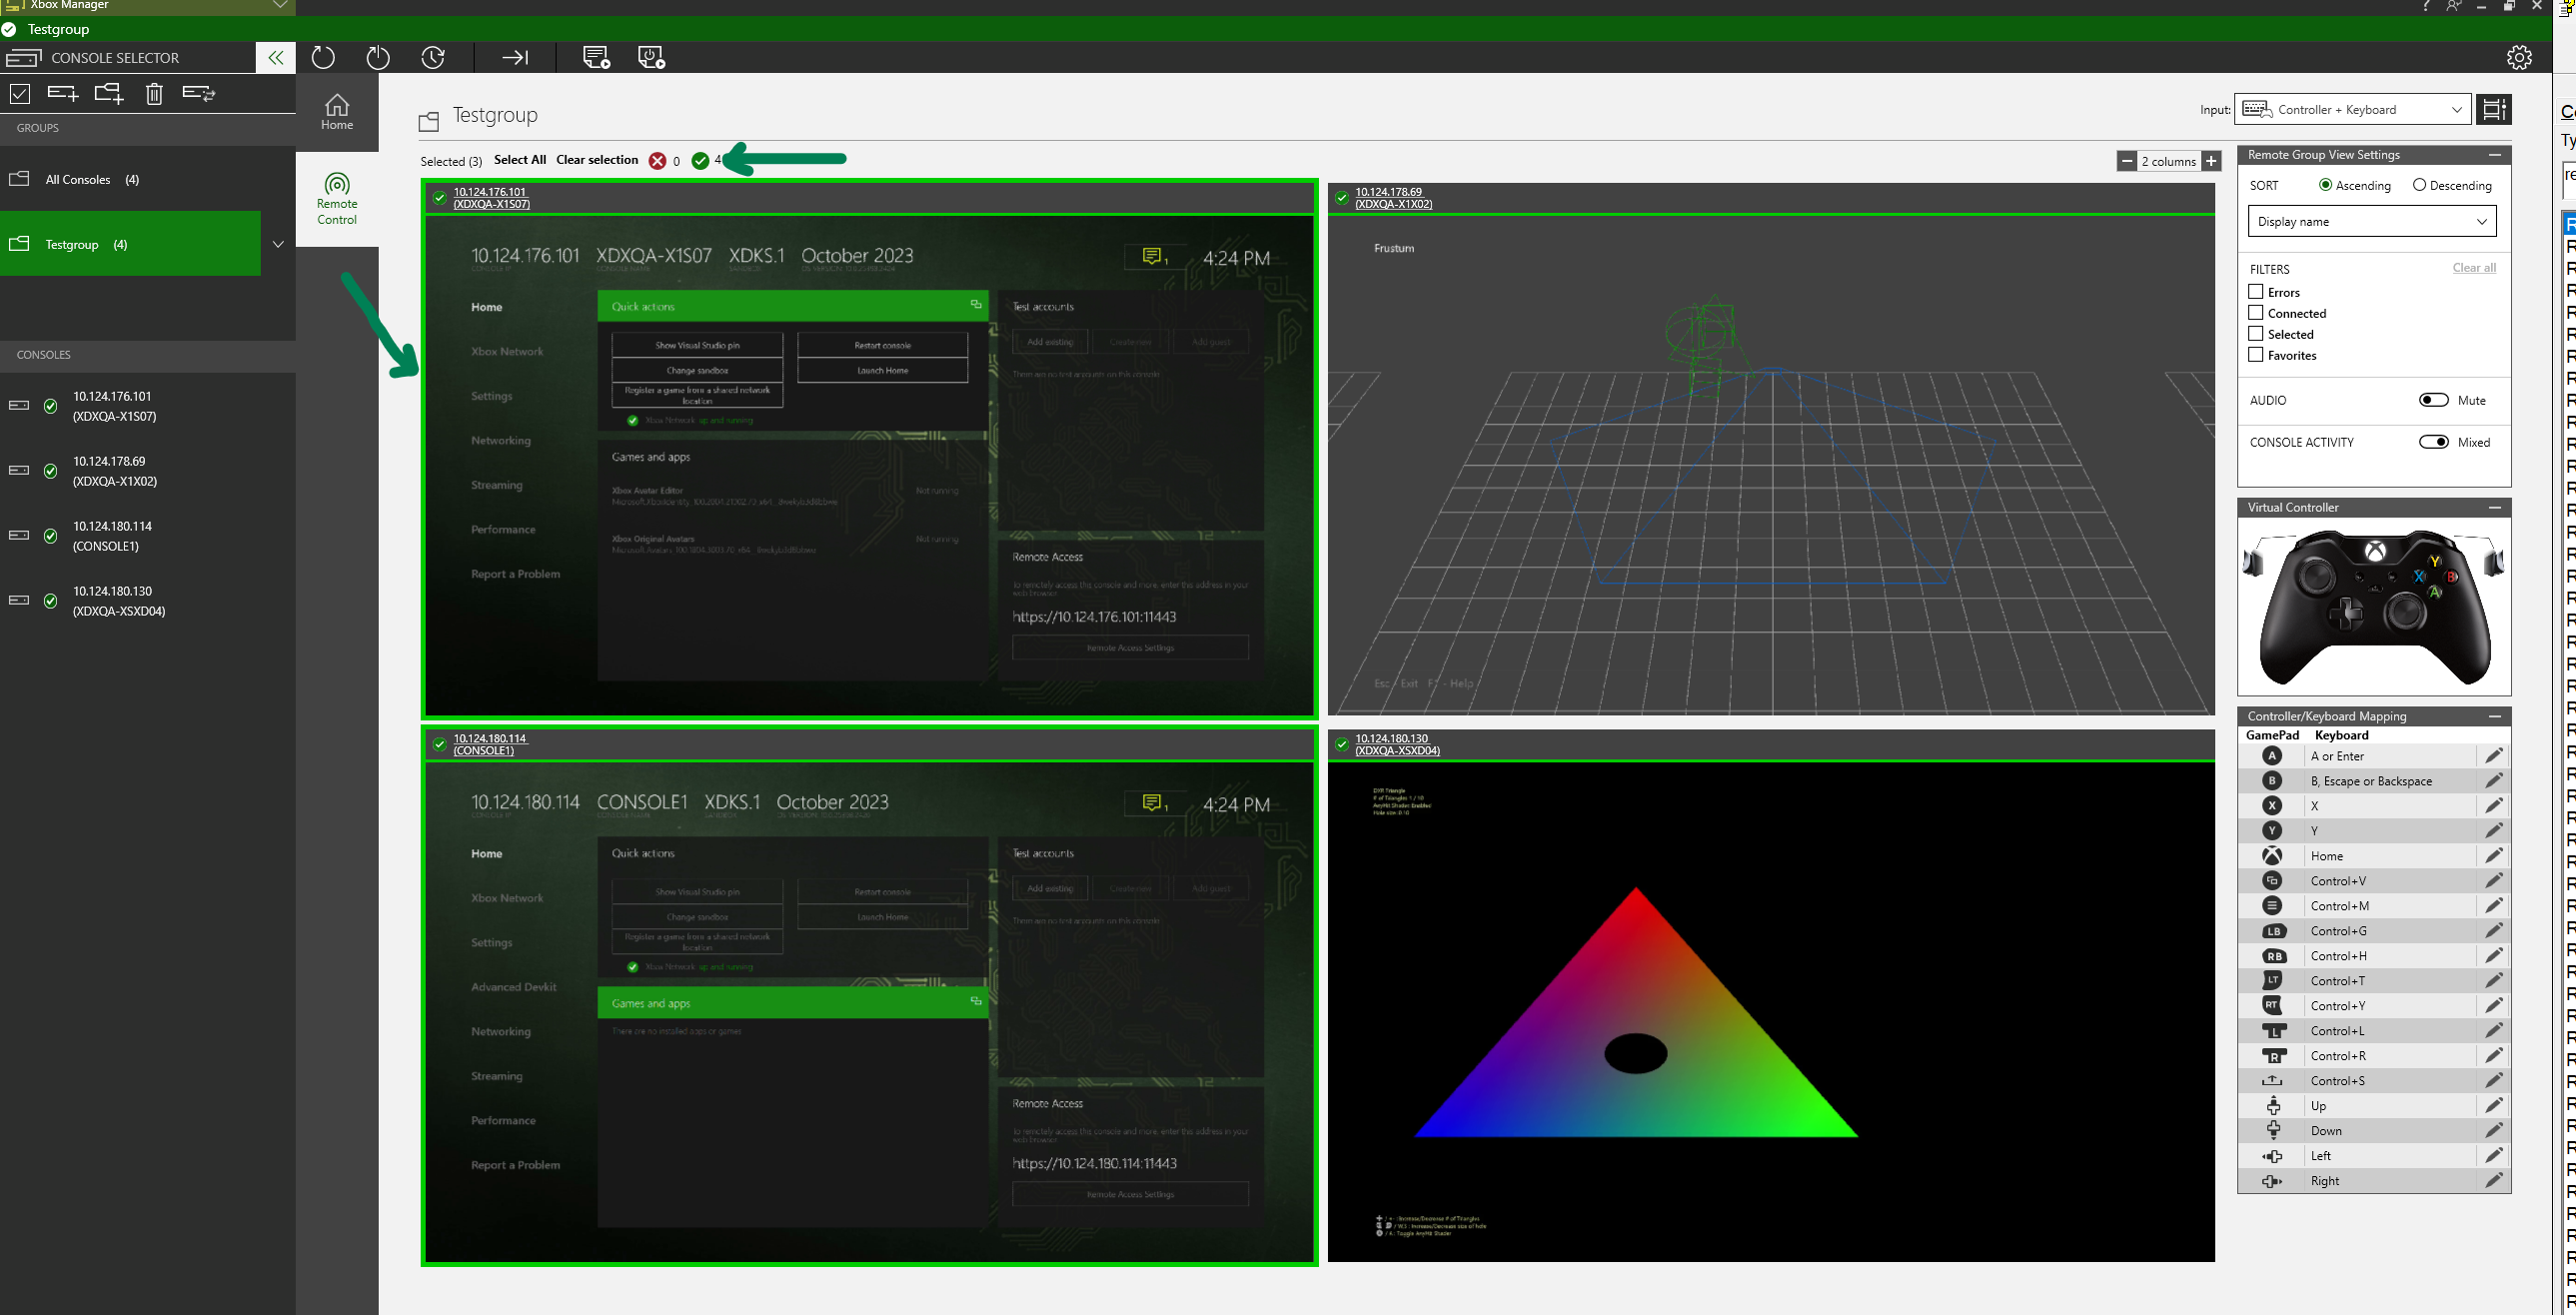Edit the LT Control+T mapping pencil
Image resolution: width=2576 pixels, height=1315 pixels.
(2494, 981)
